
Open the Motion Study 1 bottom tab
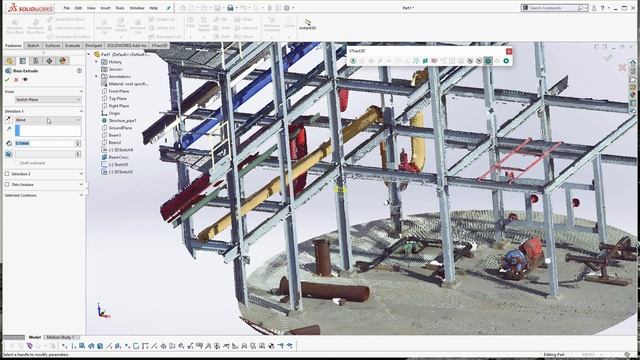pyautogui.click(x=60, y=337)
